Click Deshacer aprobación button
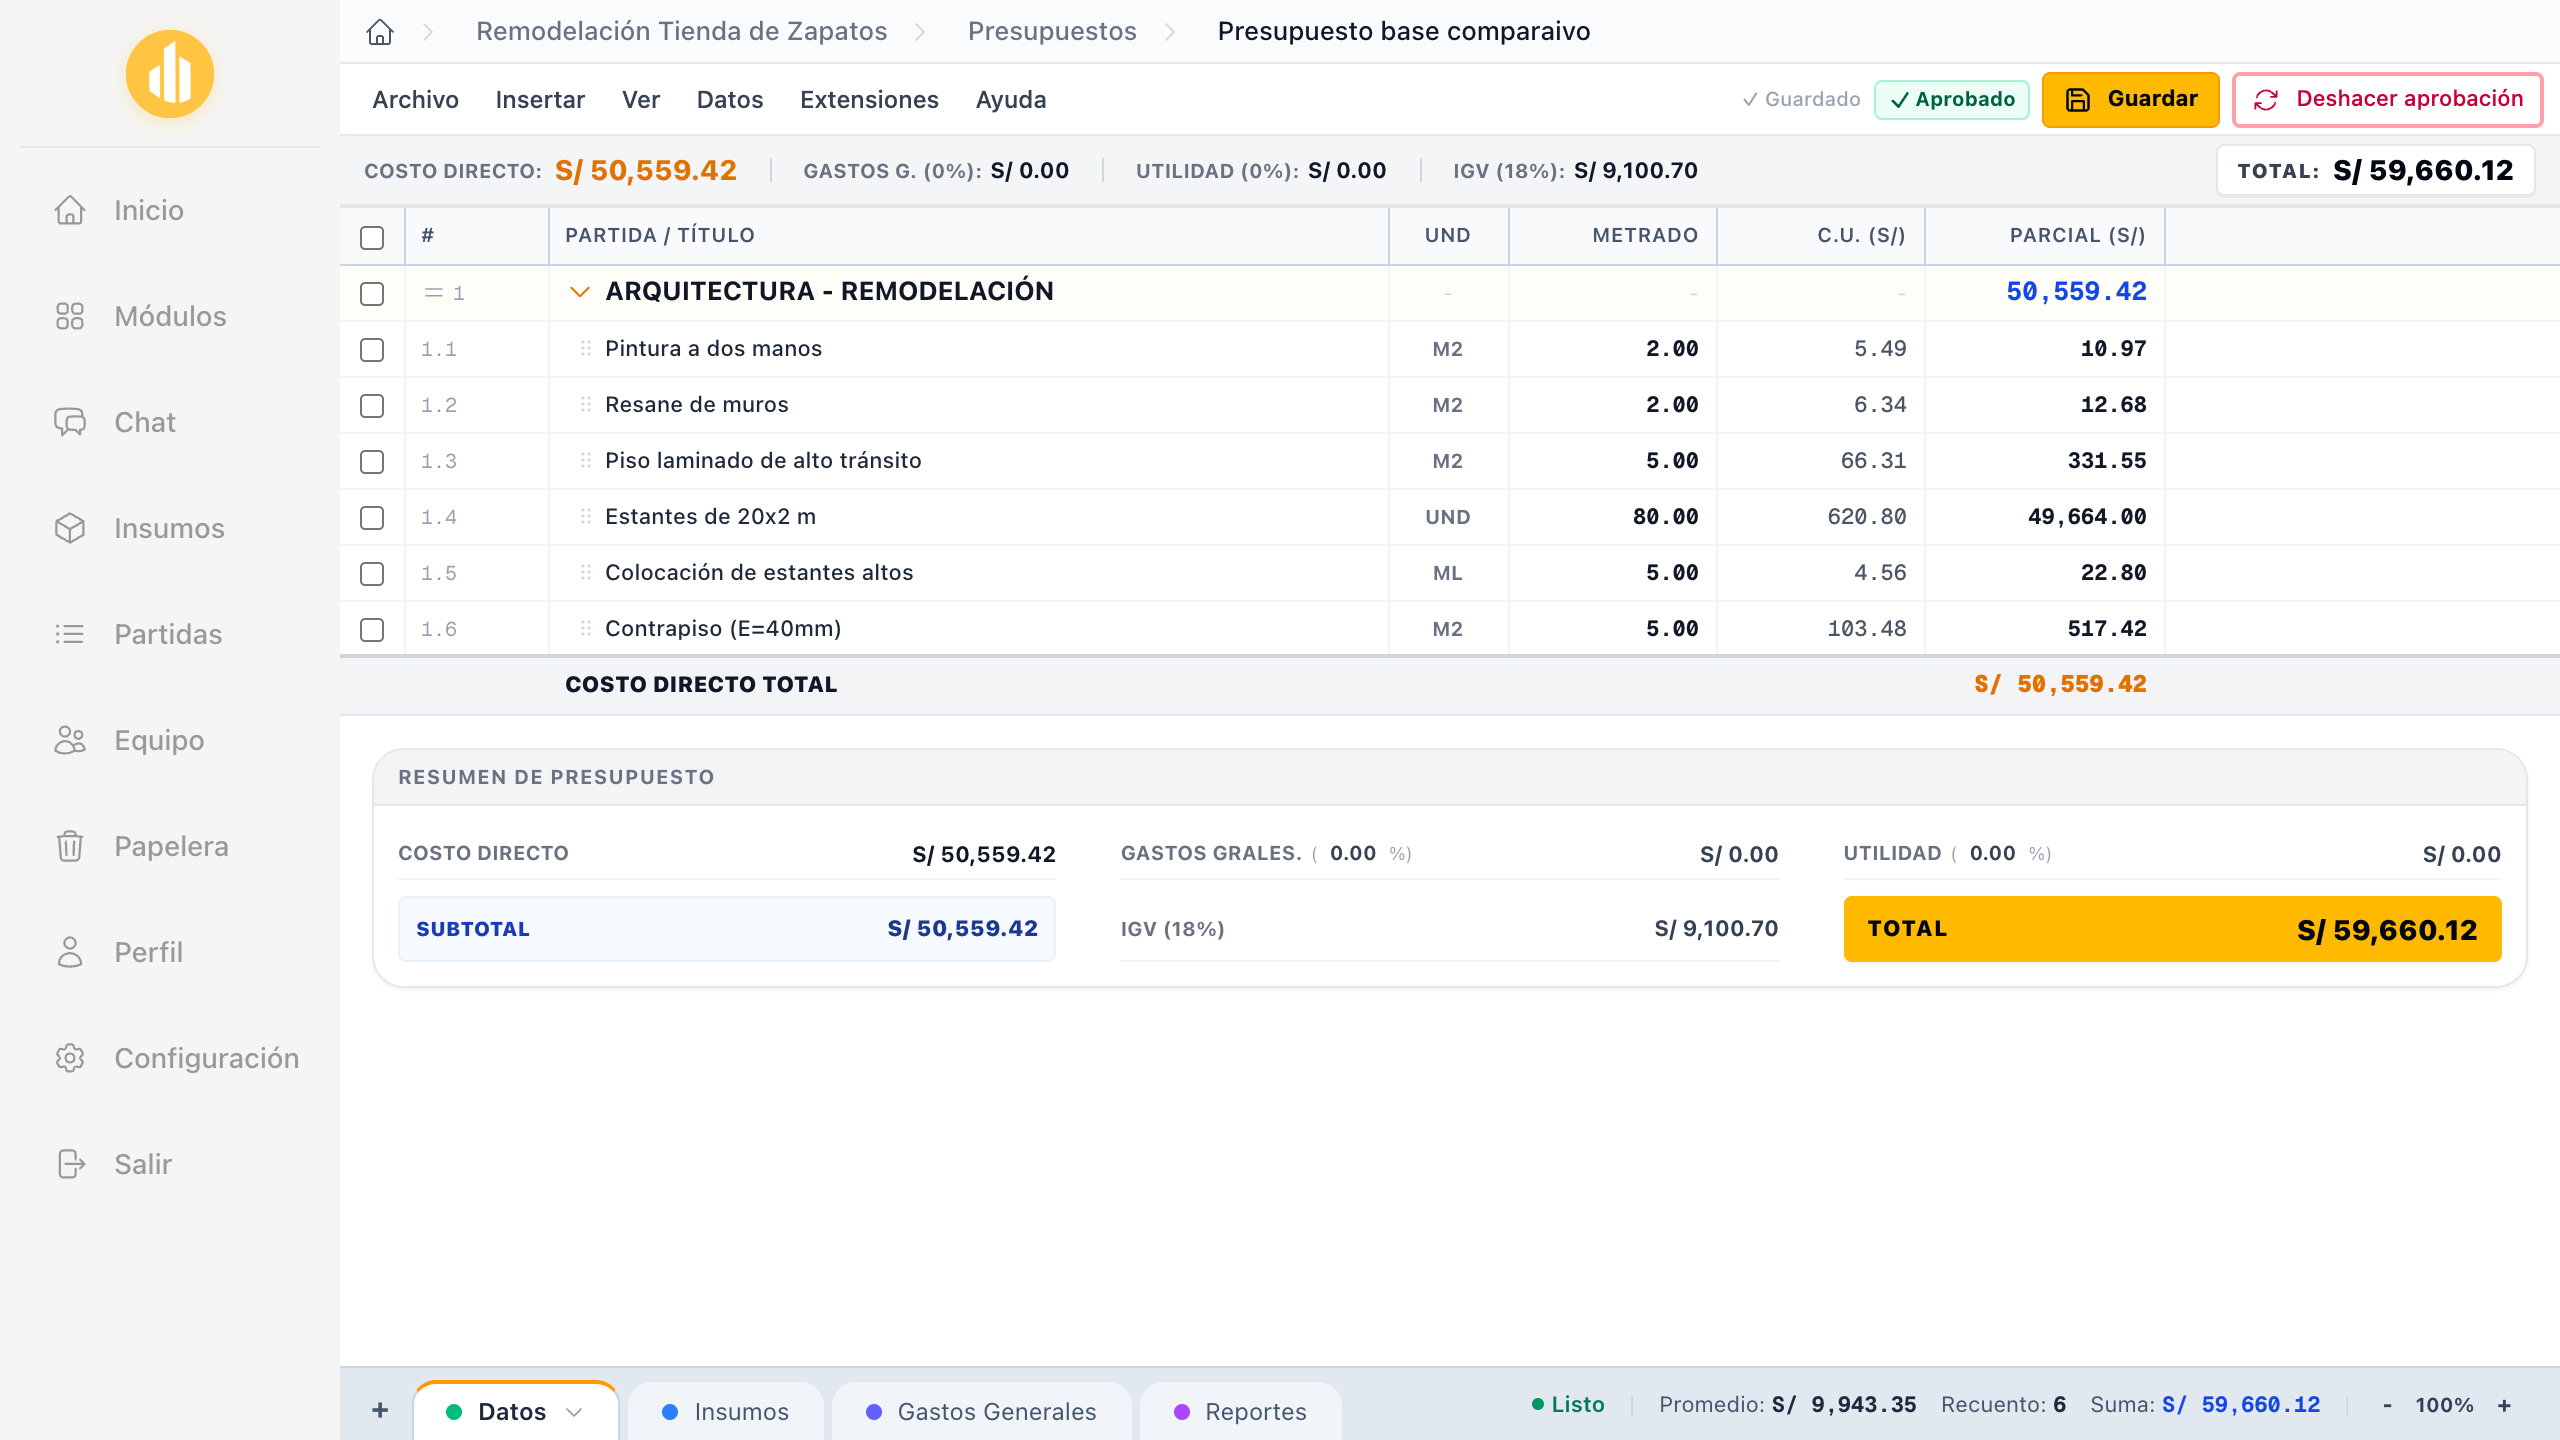The width and height of the screenshot is (2560, 1440). point(2387,99)
